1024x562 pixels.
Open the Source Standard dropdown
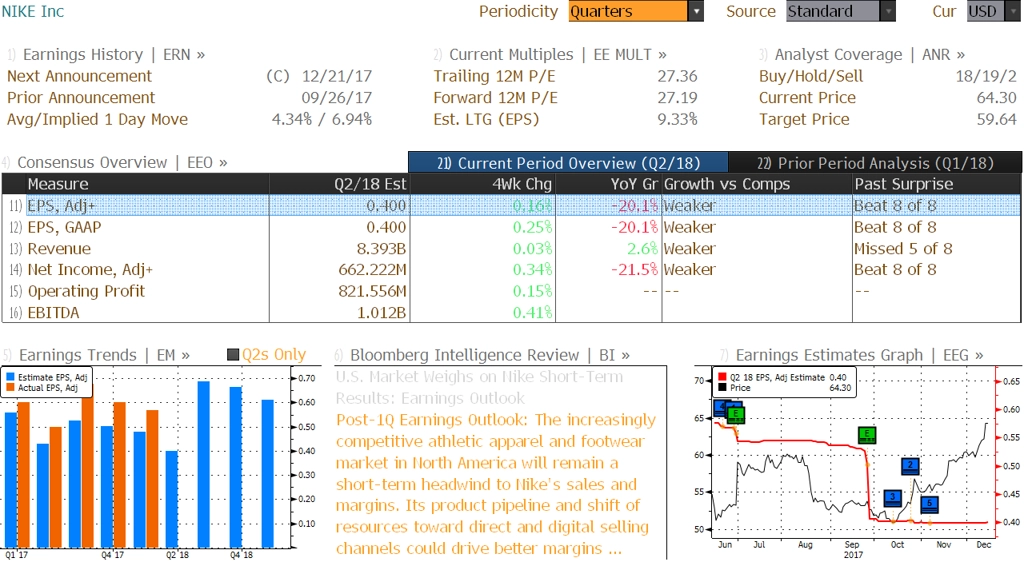click(x=840, y=11)
